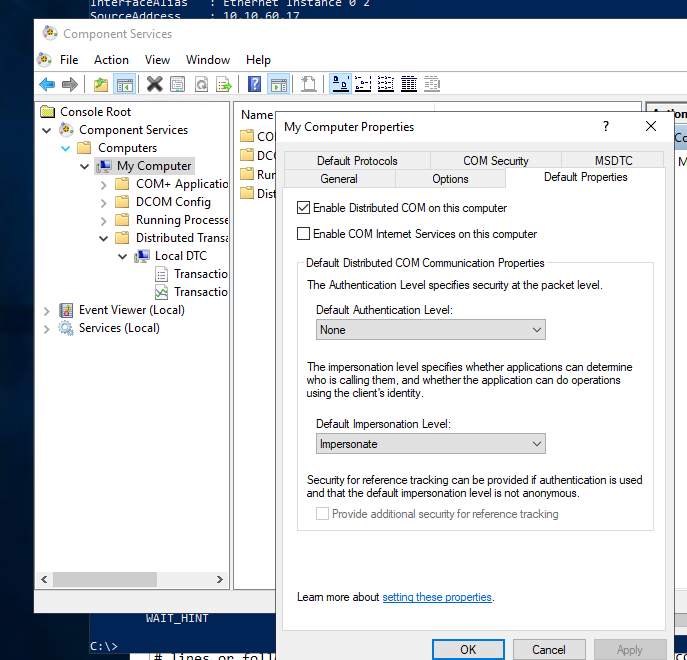The width and height of the screenshot is (687, 660).
Task: Check Enable COM Internet Services checkbox
Action: (303, 234)
